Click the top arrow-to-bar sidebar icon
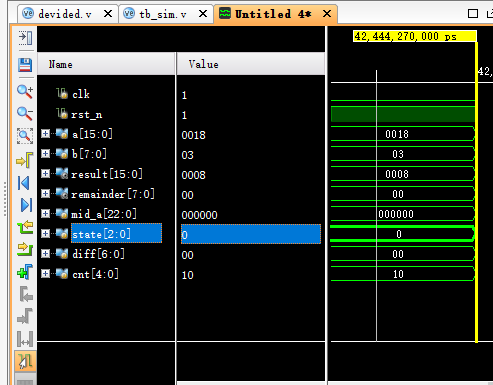Screen dimensions: 493x385 pyautogui.click(x=25, y=38)
